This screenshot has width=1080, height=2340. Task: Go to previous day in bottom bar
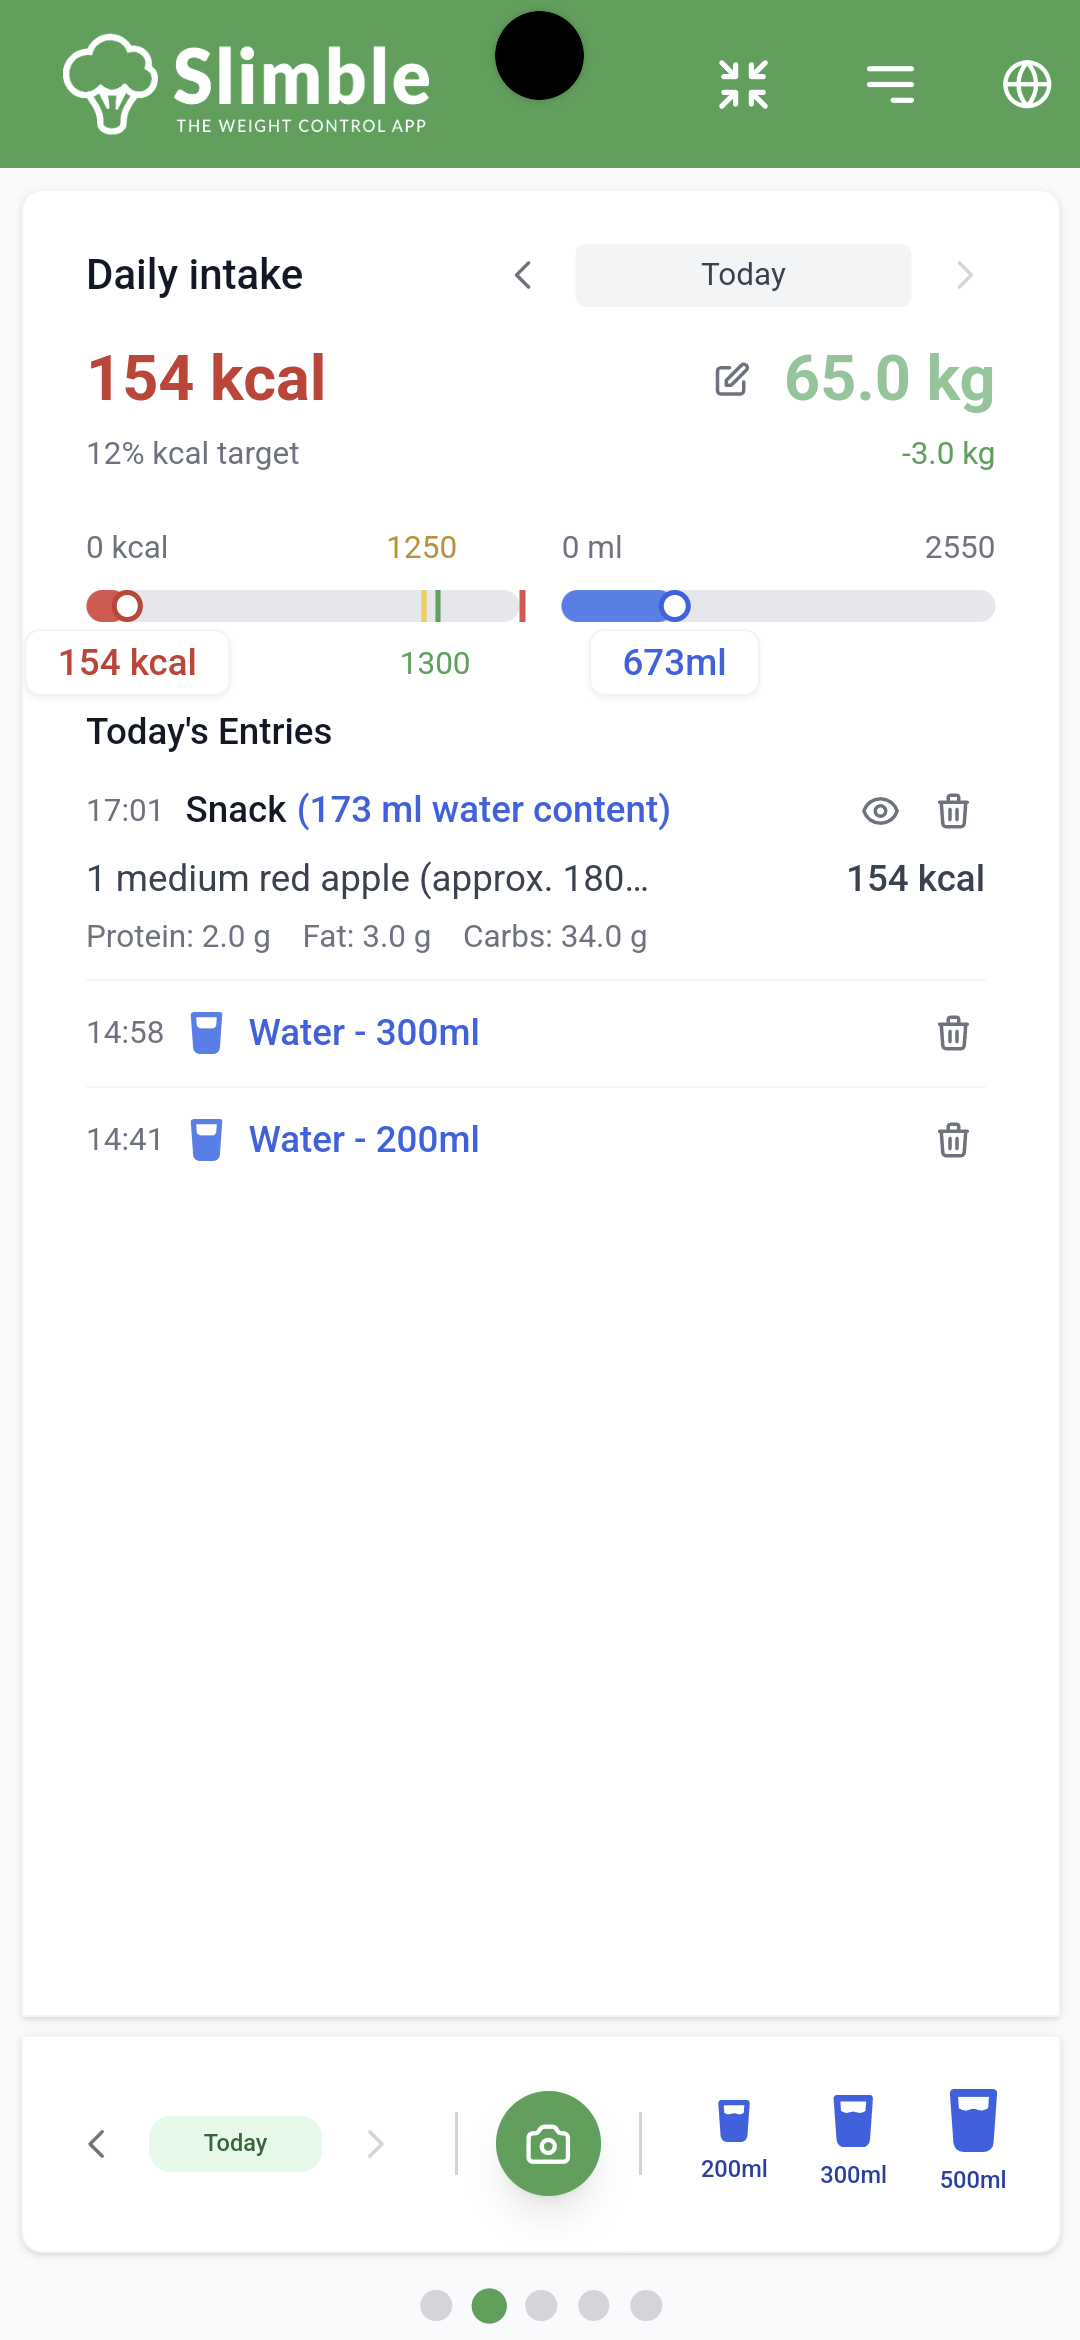pyautogui.click(x=97, y=2143)
